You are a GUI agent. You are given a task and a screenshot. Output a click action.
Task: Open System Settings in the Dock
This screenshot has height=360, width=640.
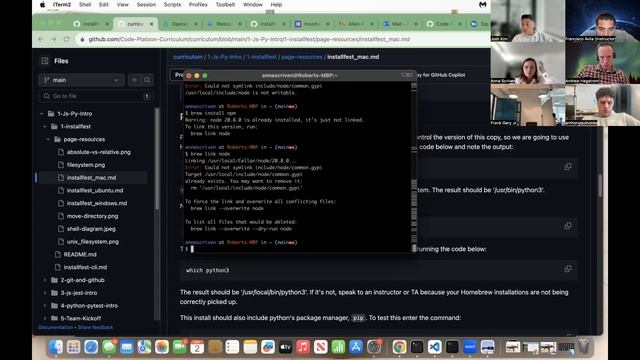(374, 347)
